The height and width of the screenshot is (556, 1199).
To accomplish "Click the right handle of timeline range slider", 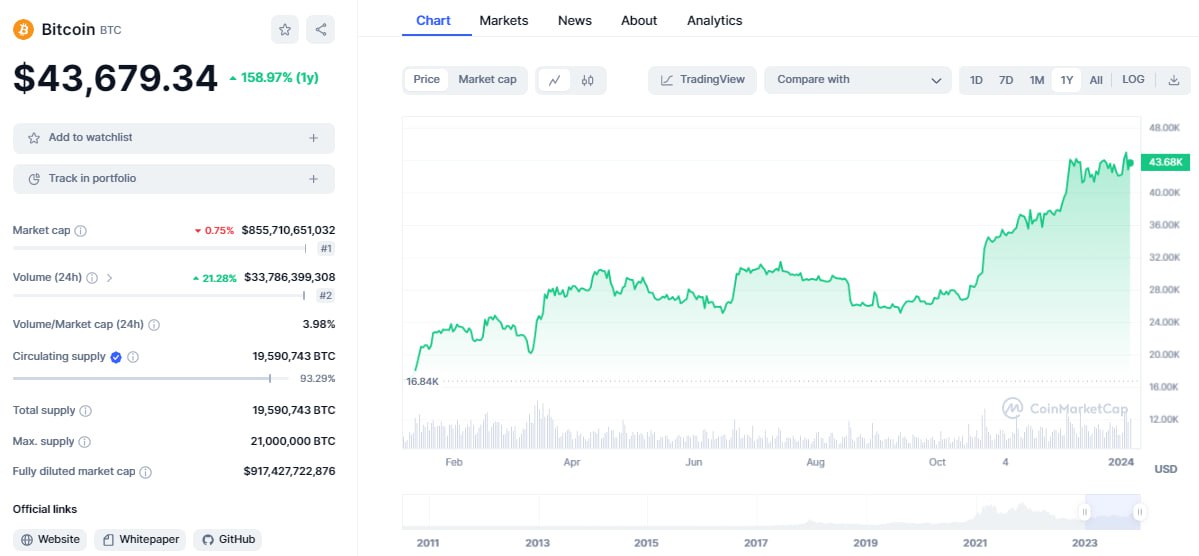I will (x=1139, y=512).
